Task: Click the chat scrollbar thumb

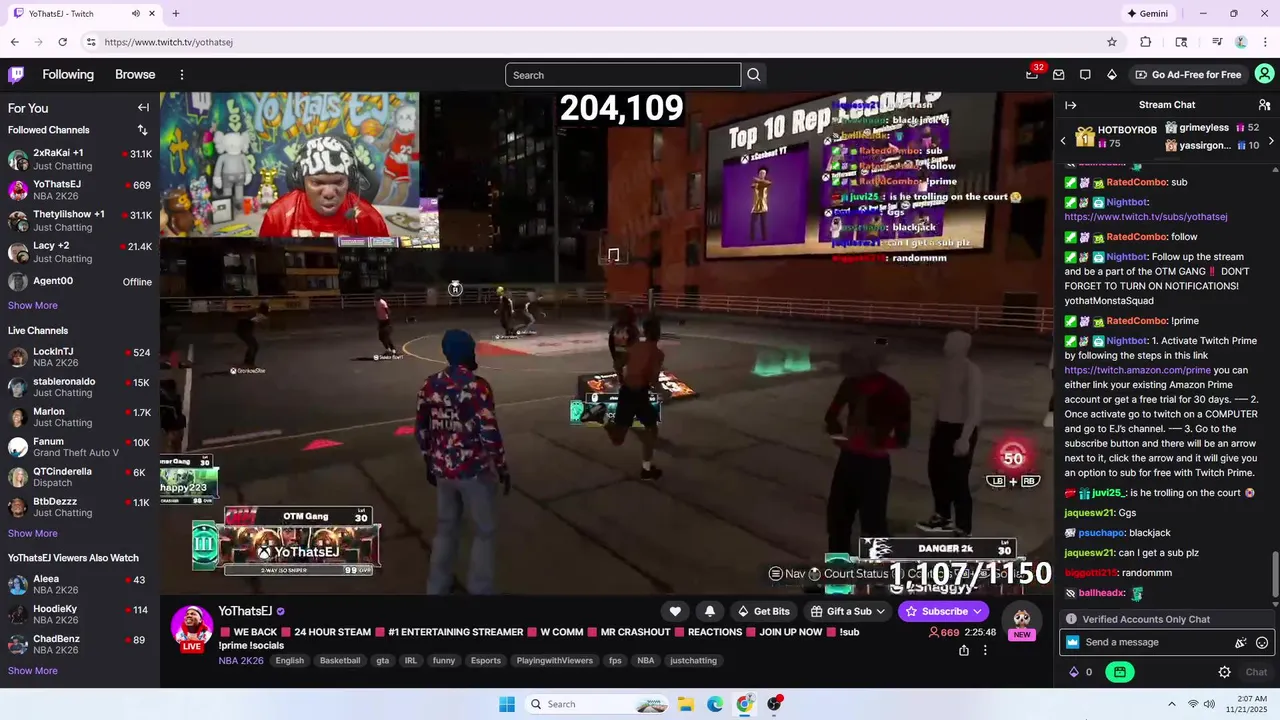Action: click(1274, 577)
